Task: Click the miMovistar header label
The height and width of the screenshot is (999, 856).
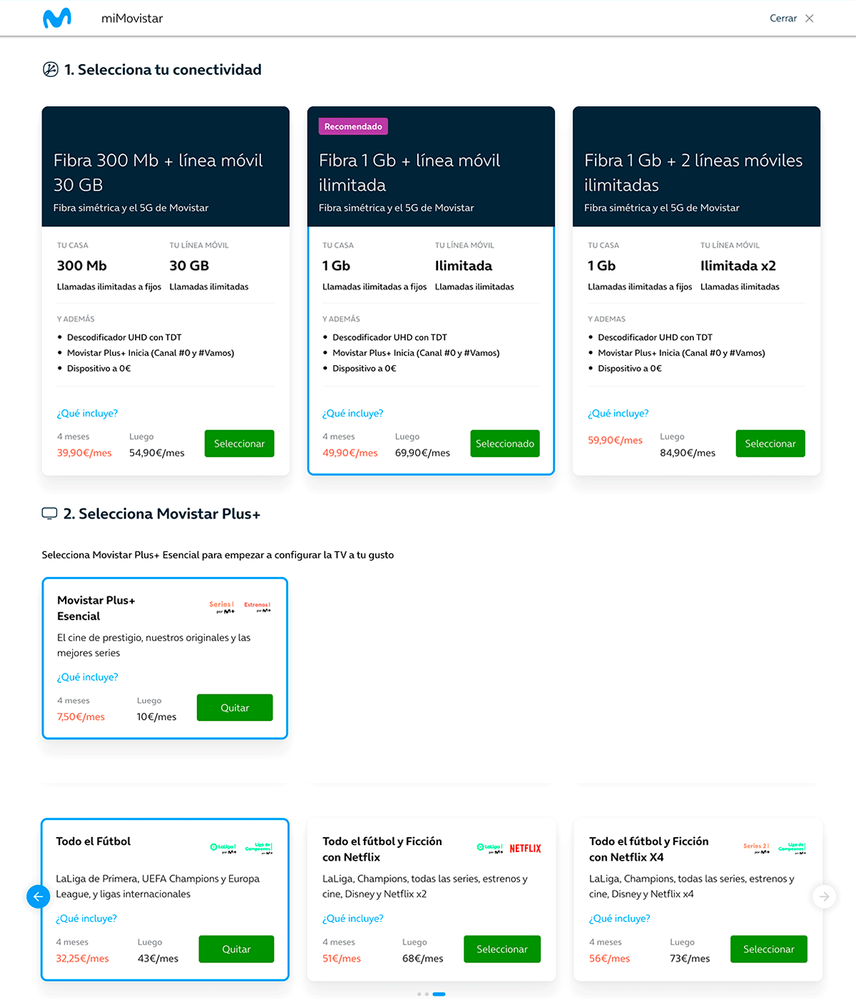Action: coord(132,18)
